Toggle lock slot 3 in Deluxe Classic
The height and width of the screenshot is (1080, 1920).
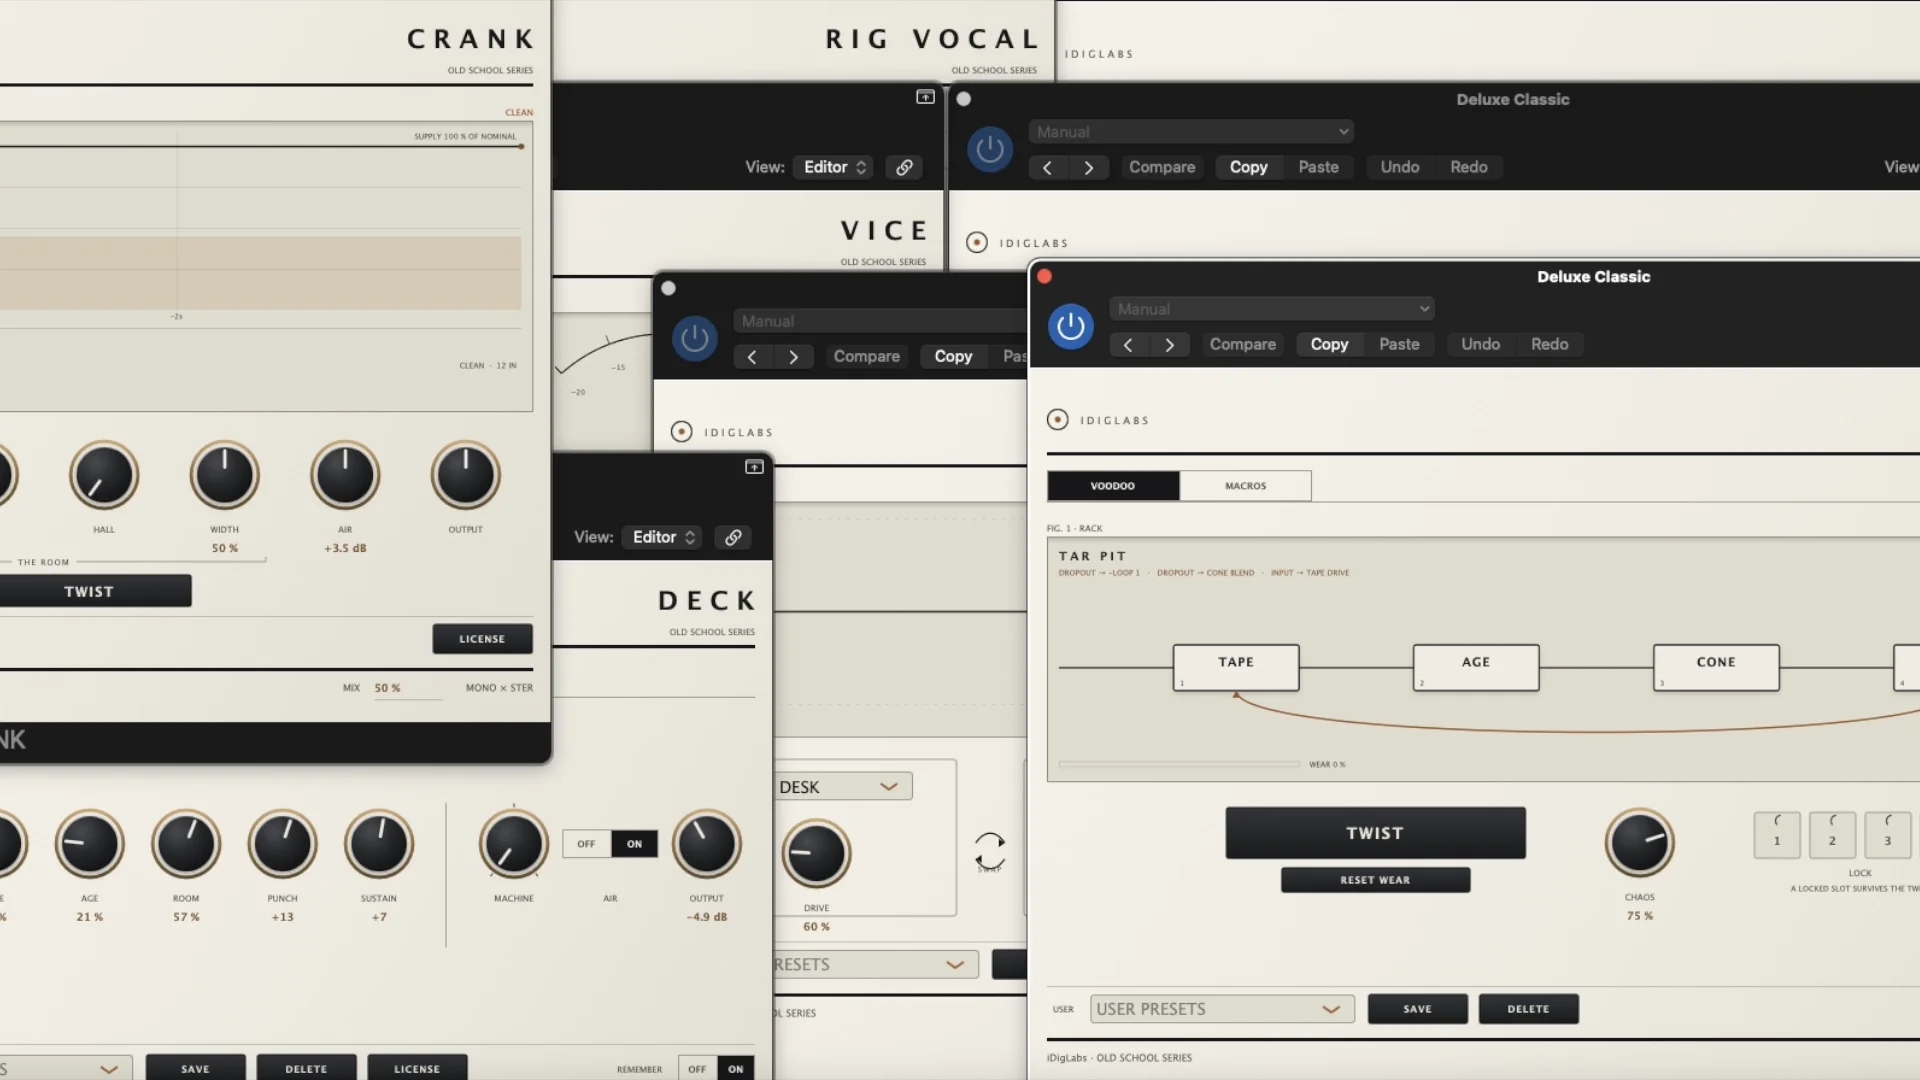(x=1888, y=835)
